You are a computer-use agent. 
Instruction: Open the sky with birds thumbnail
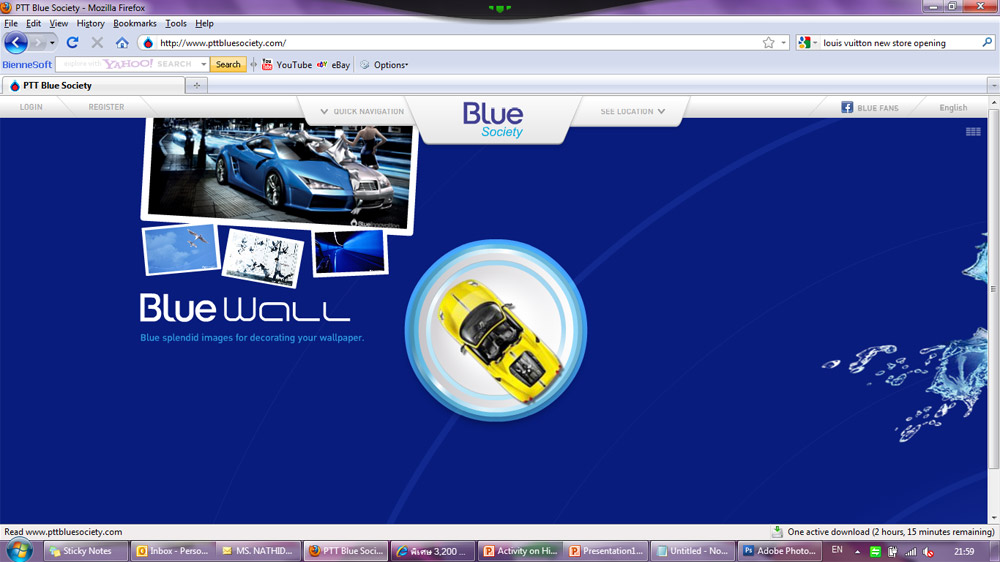point(181,250)
